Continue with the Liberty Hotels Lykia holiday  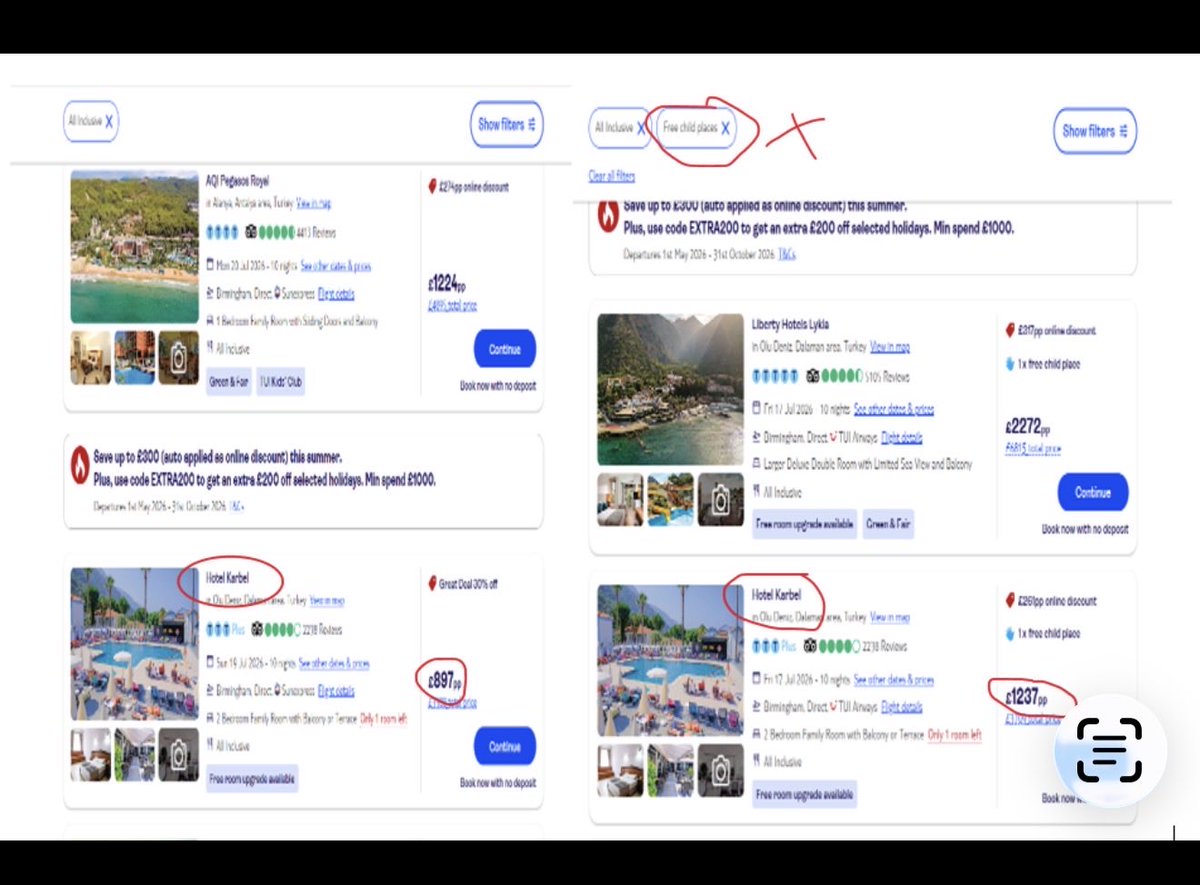pos(1093,492)
